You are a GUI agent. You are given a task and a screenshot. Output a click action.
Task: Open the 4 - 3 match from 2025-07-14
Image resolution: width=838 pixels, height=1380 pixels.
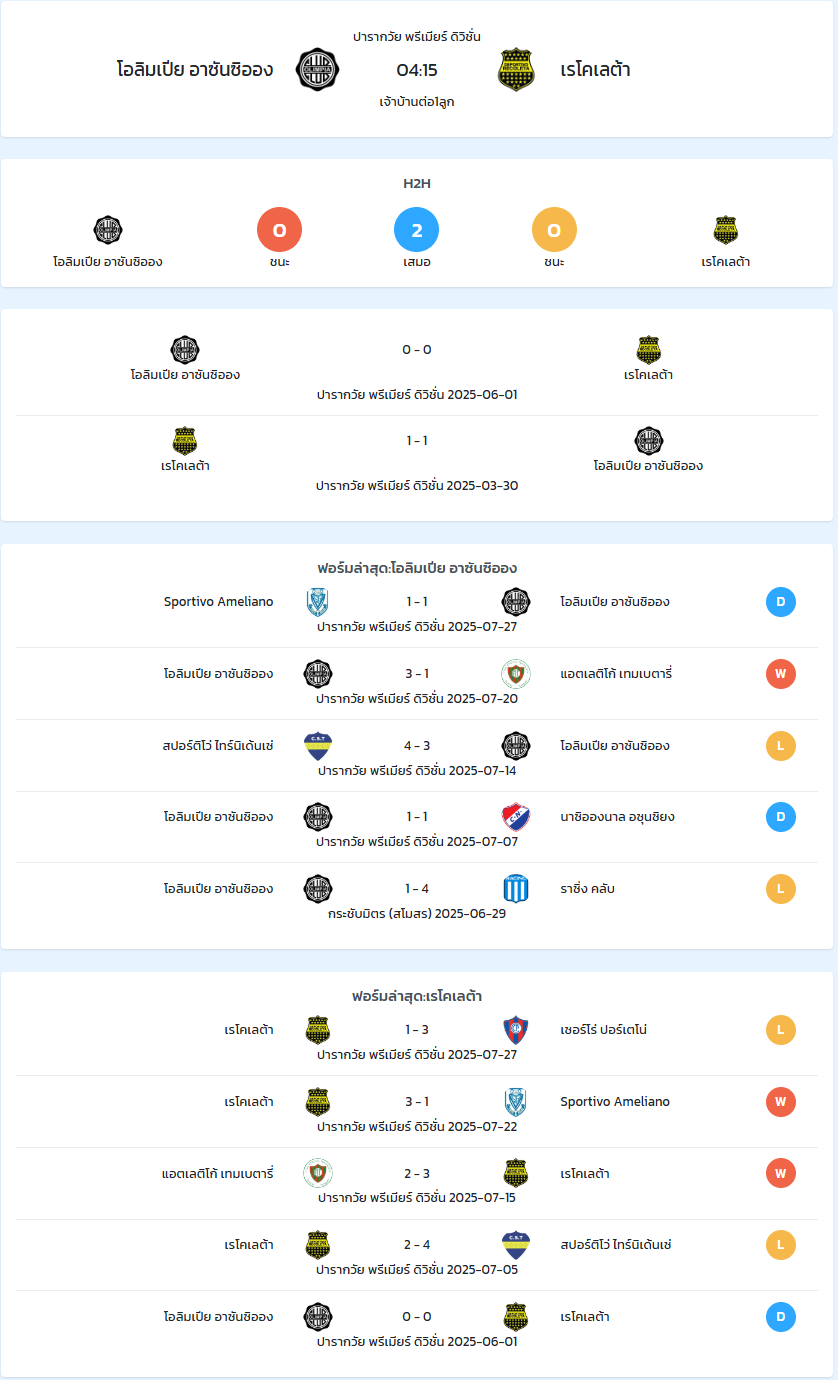click(x=417, y=756)
